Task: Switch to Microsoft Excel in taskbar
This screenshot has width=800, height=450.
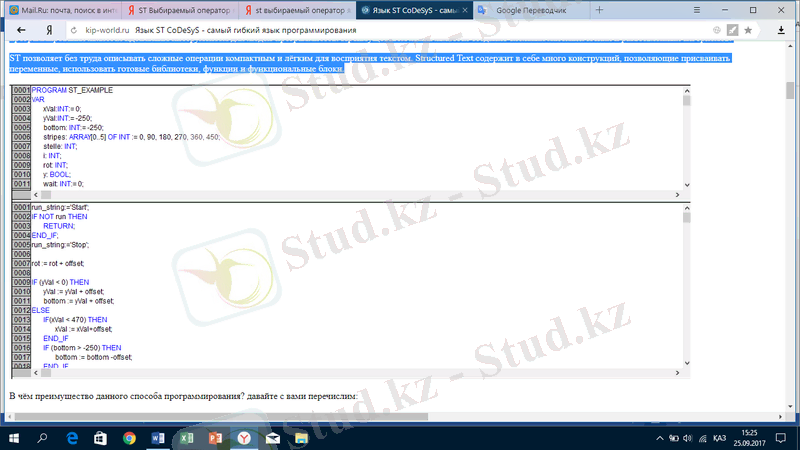Action: click(187, 438)
